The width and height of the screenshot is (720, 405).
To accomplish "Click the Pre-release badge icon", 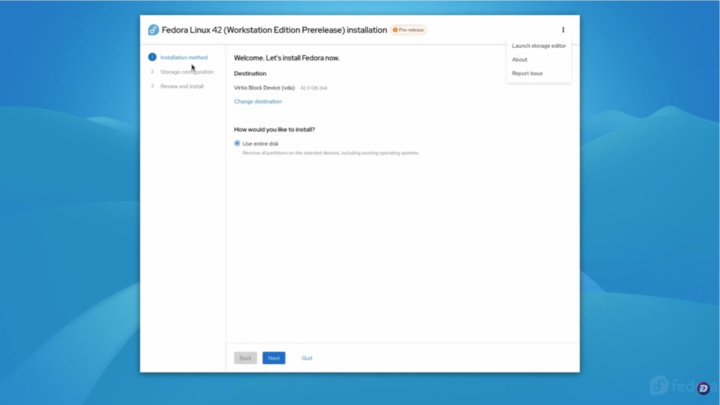I will [396, 30].
